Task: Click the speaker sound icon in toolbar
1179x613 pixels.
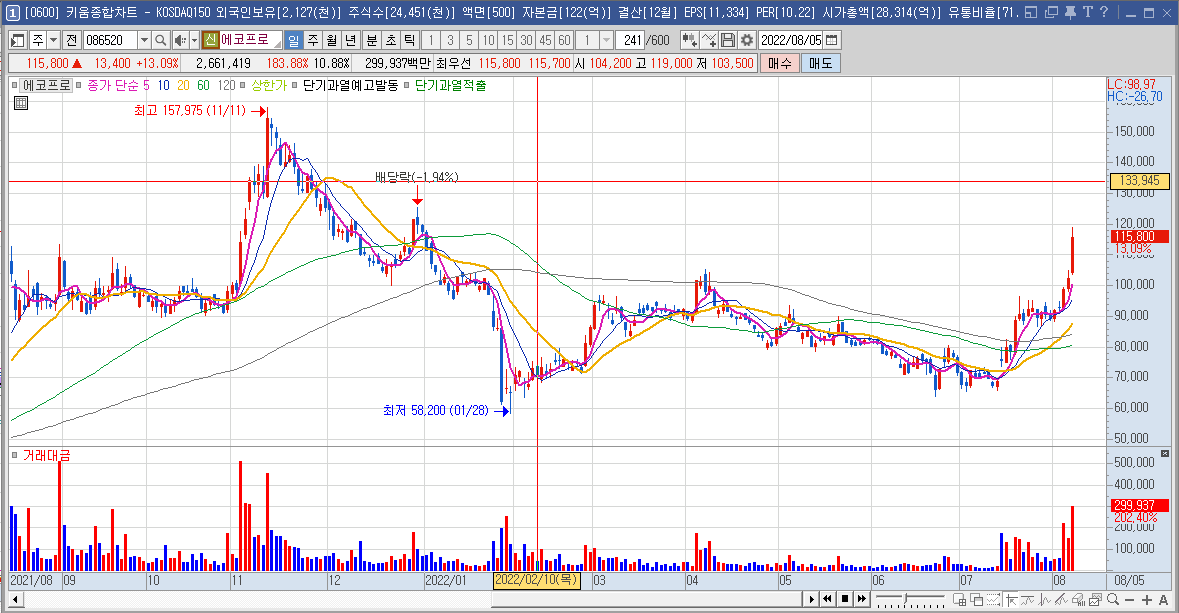Action: coord(180,41)
